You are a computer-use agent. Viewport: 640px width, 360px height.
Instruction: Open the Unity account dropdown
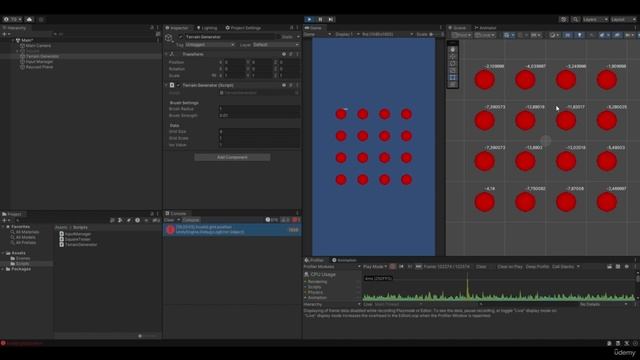(12, 19)
